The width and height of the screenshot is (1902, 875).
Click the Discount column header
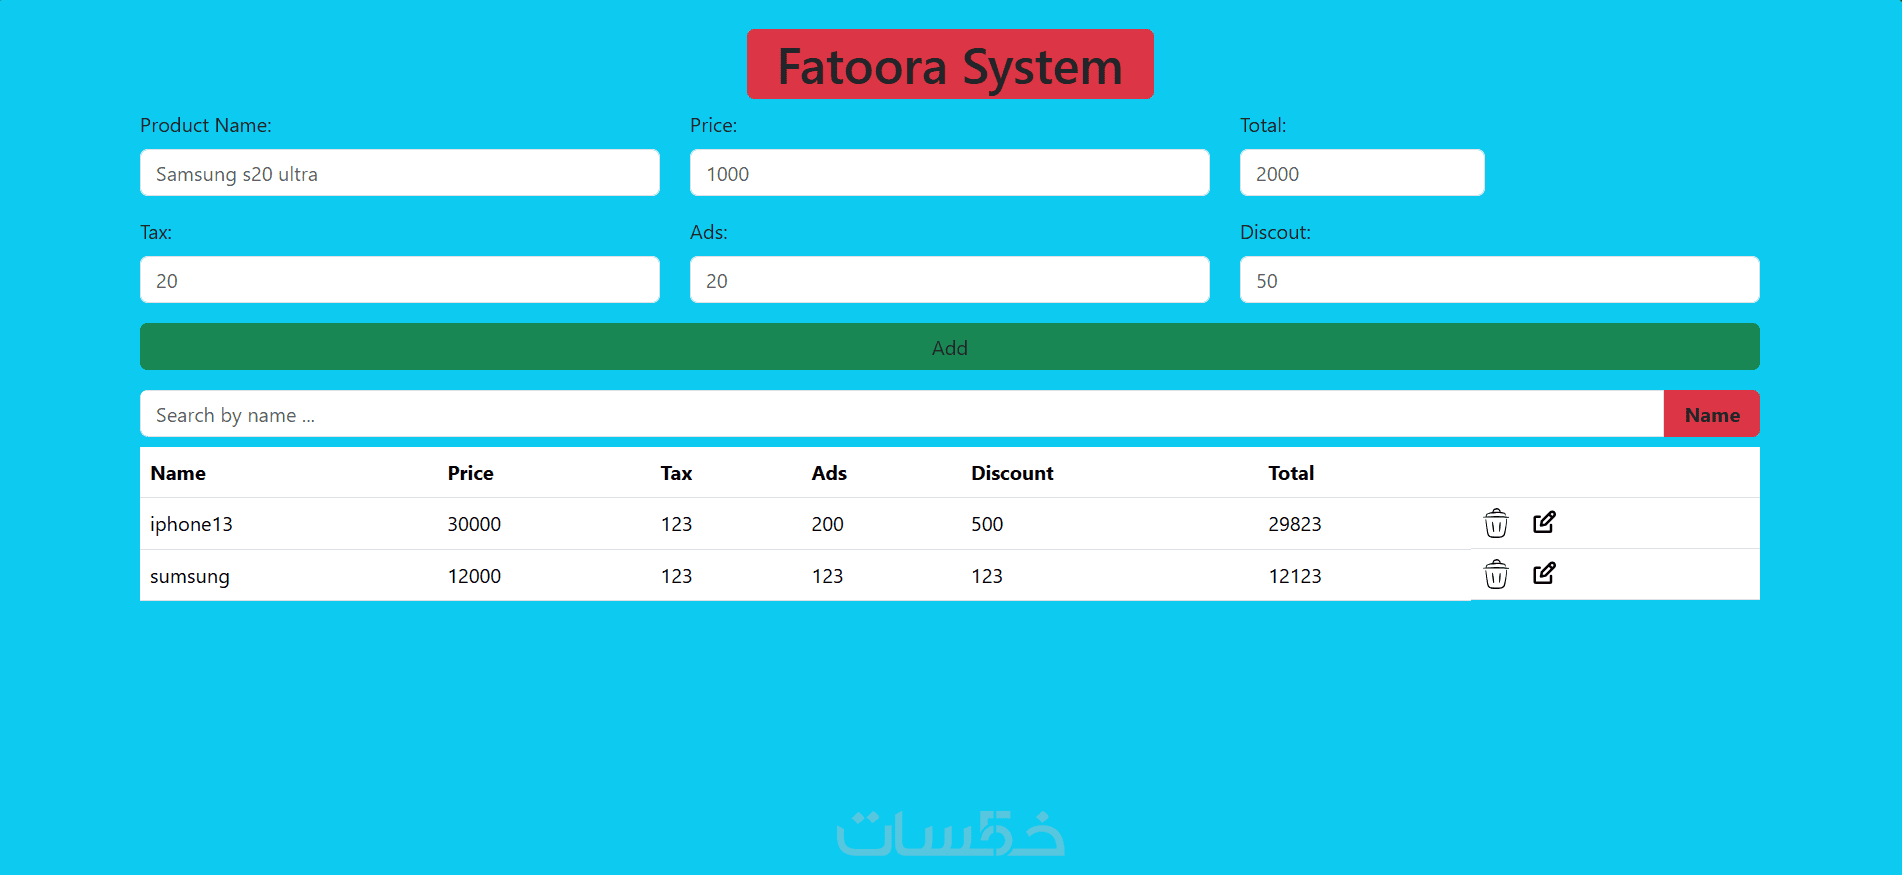(x=1012, y=473)
